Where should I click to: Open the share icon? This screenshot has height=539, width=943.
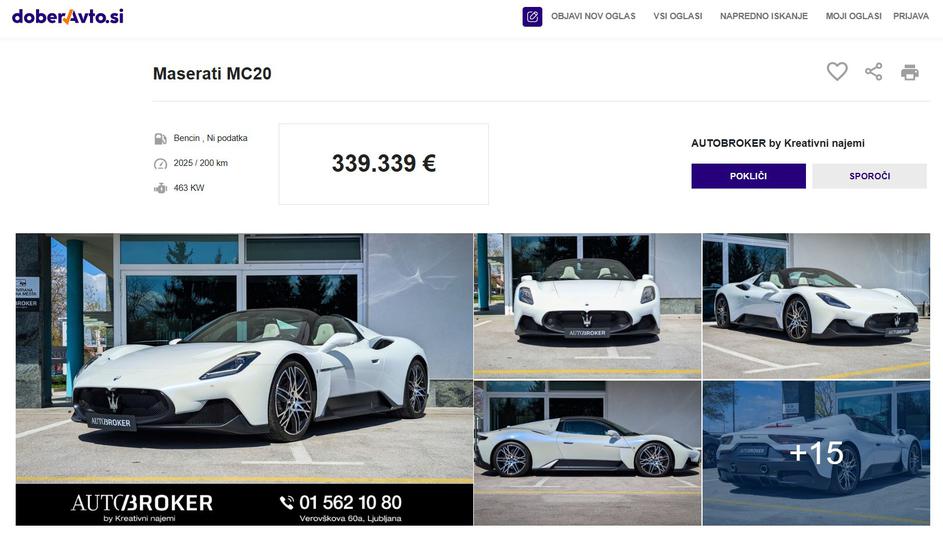click(873, 72)
